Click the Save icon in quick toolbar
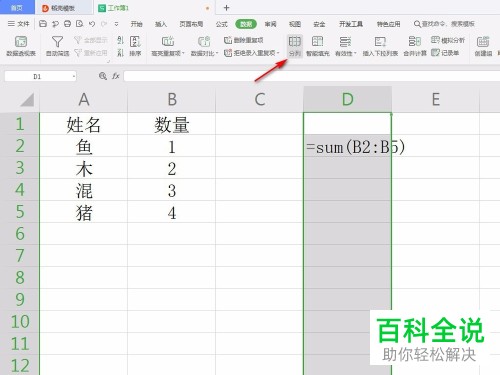Viewport: 500px width, 375px height. click(43, 24)
